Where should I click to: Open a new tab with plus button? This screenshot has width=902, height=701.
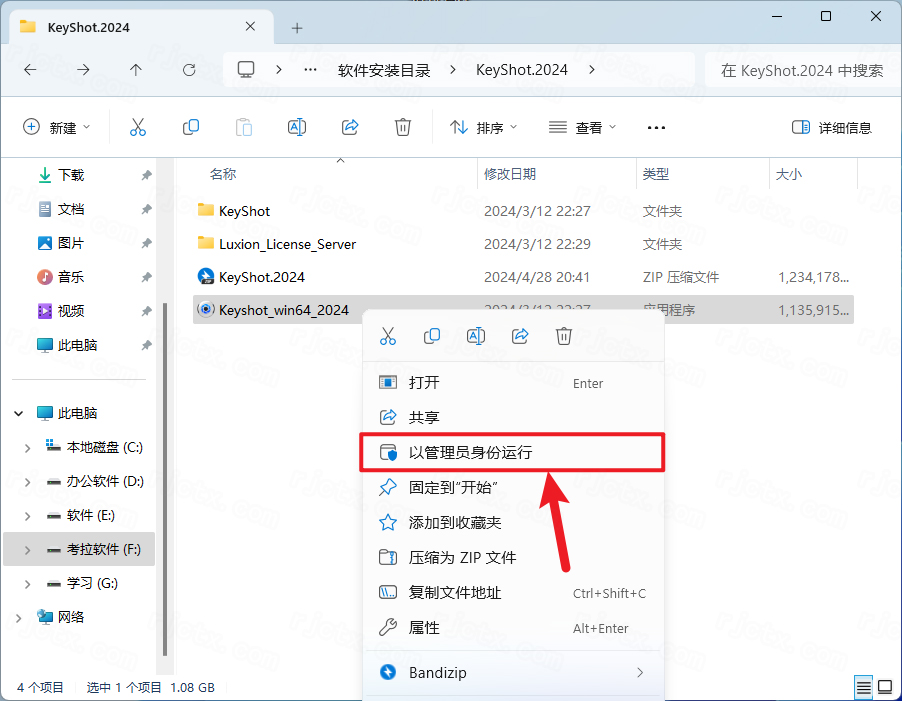(297, 28)
